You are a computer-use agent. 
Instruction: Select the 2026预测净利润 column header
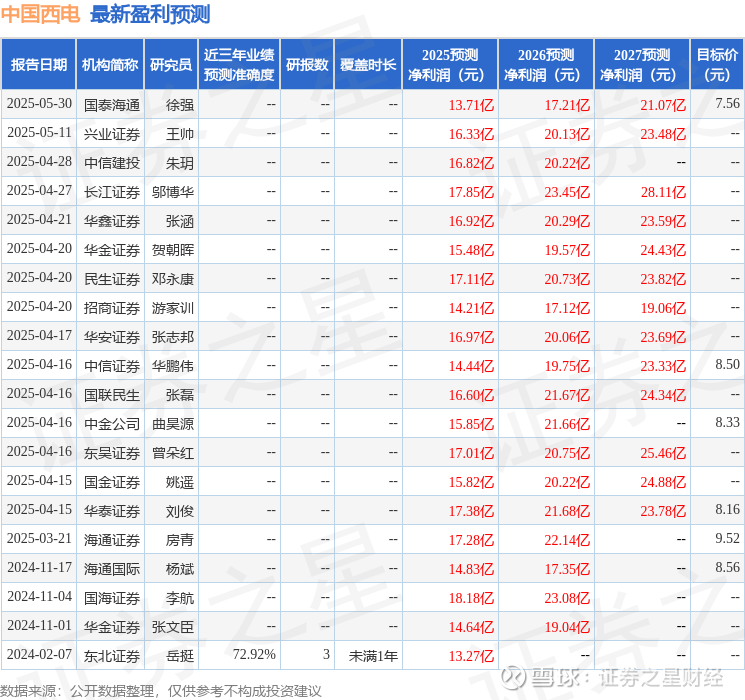point(546,65)
